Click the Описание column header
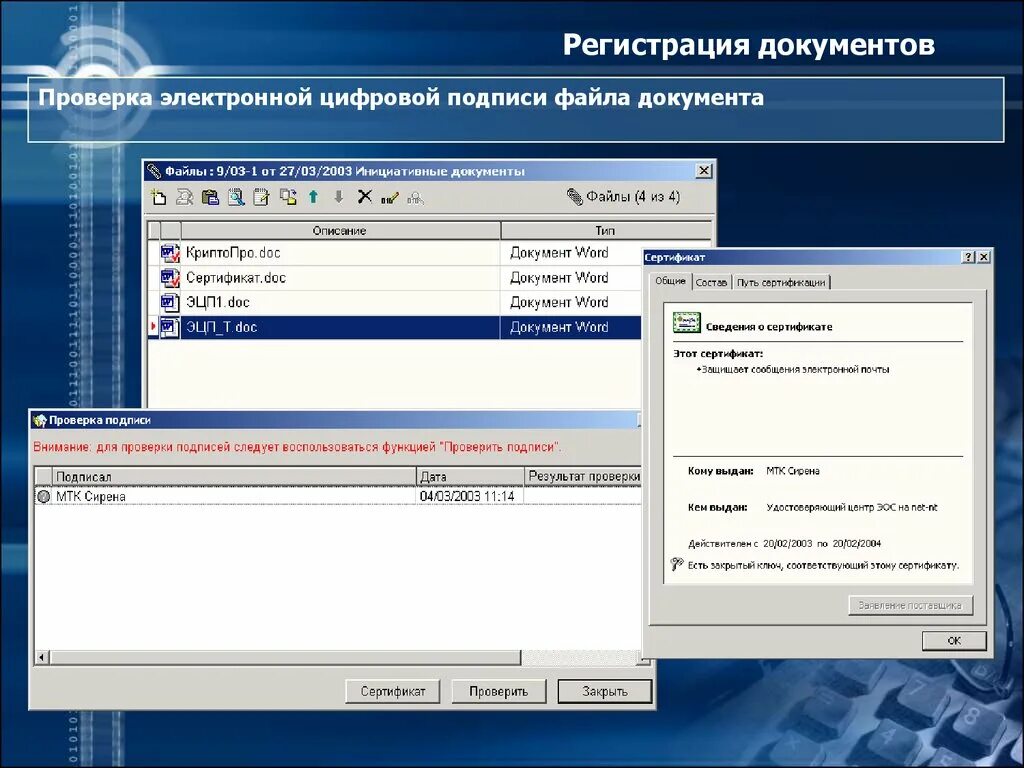 point(340,231)
